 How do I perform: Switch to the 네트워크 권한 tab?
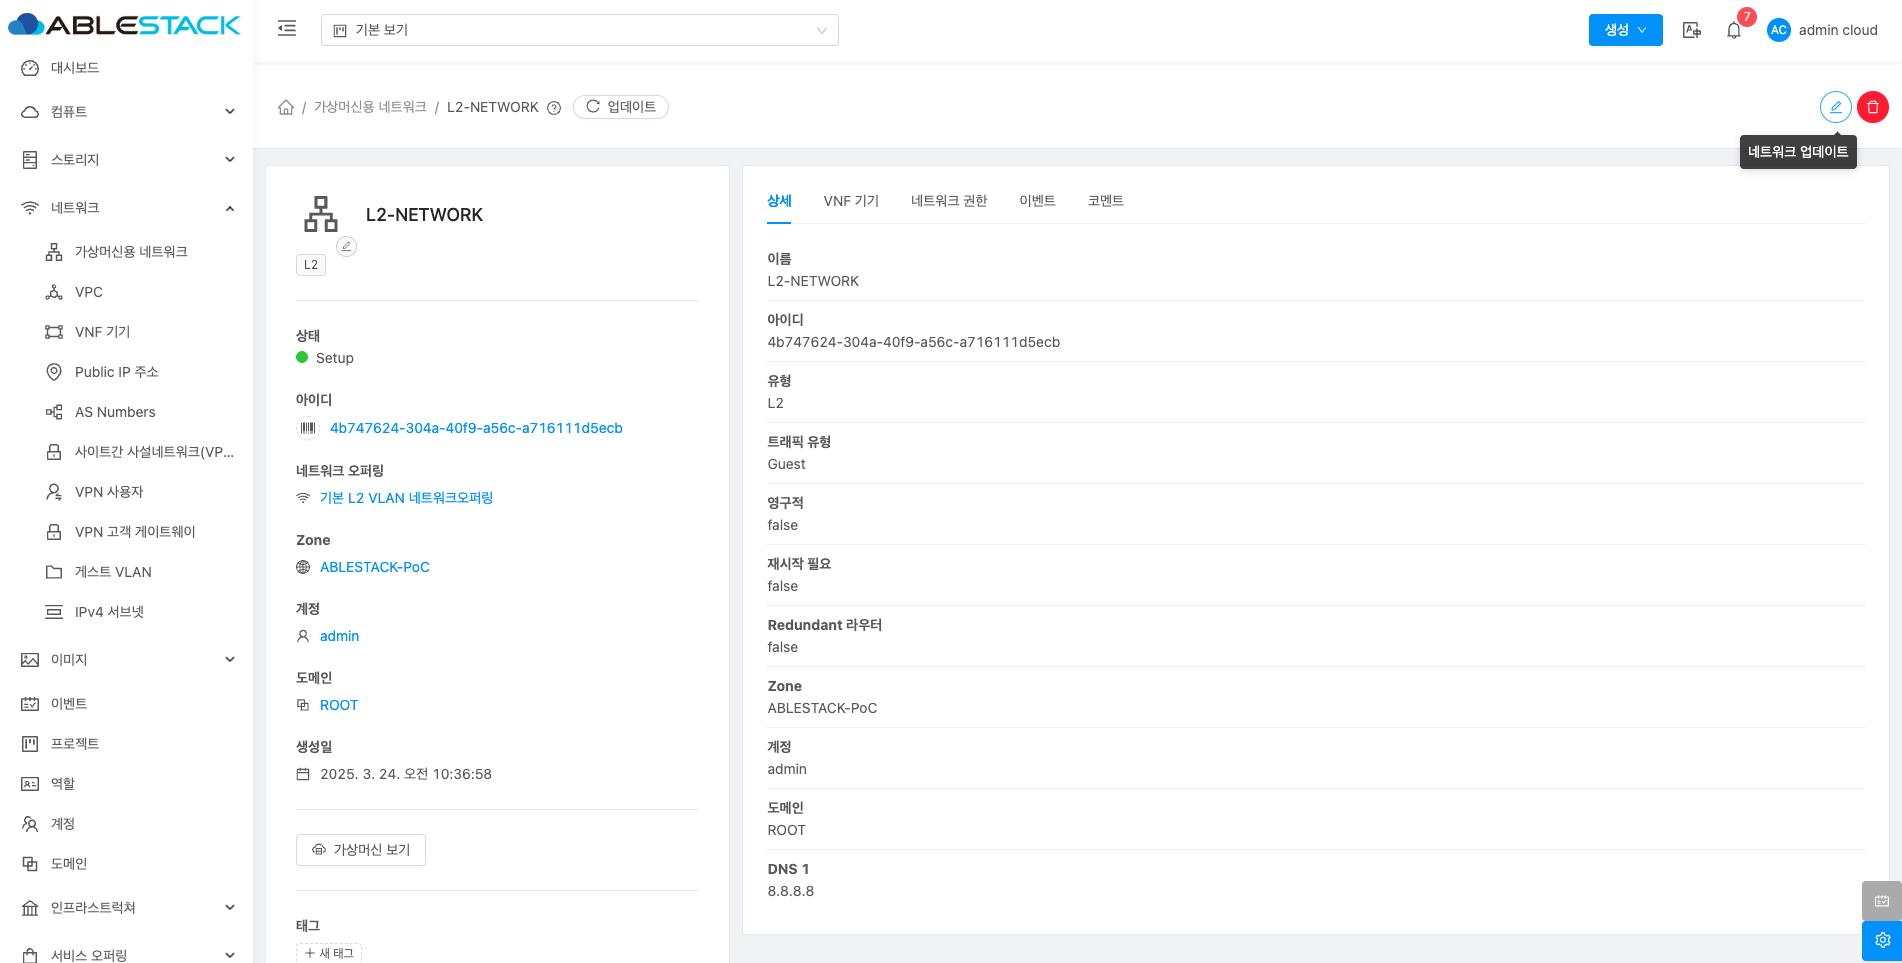[x=948, y=201]
